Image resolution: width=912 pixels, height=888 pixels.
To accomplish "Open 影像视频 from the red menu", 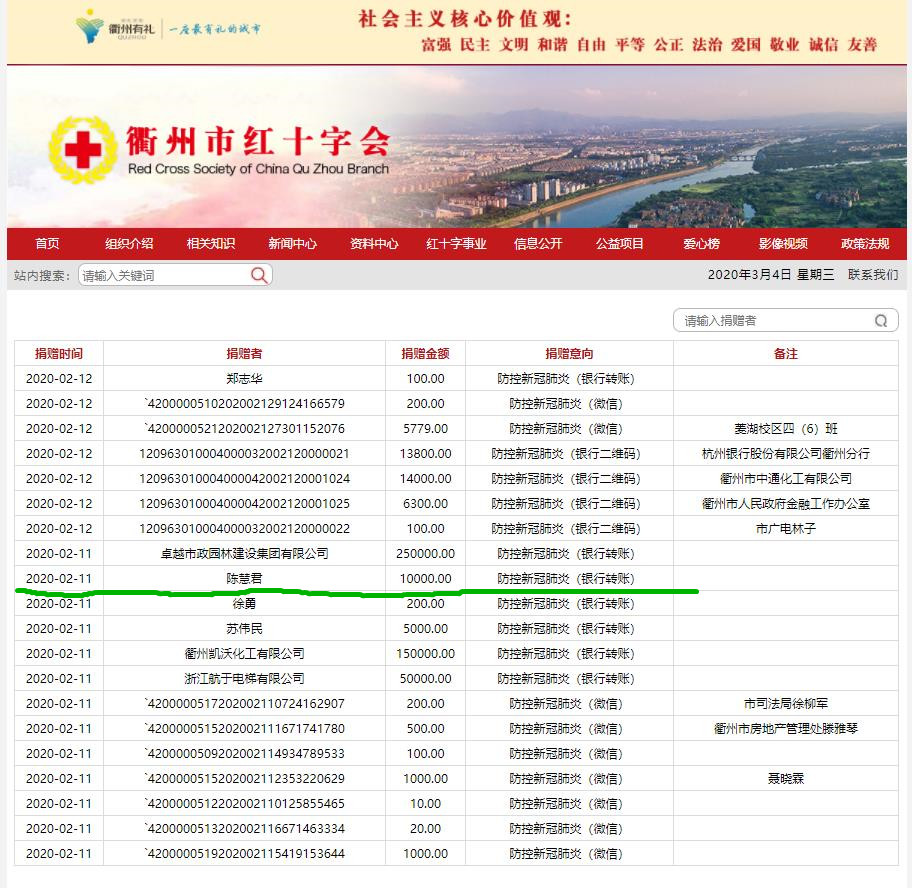I will coord(782,244).
